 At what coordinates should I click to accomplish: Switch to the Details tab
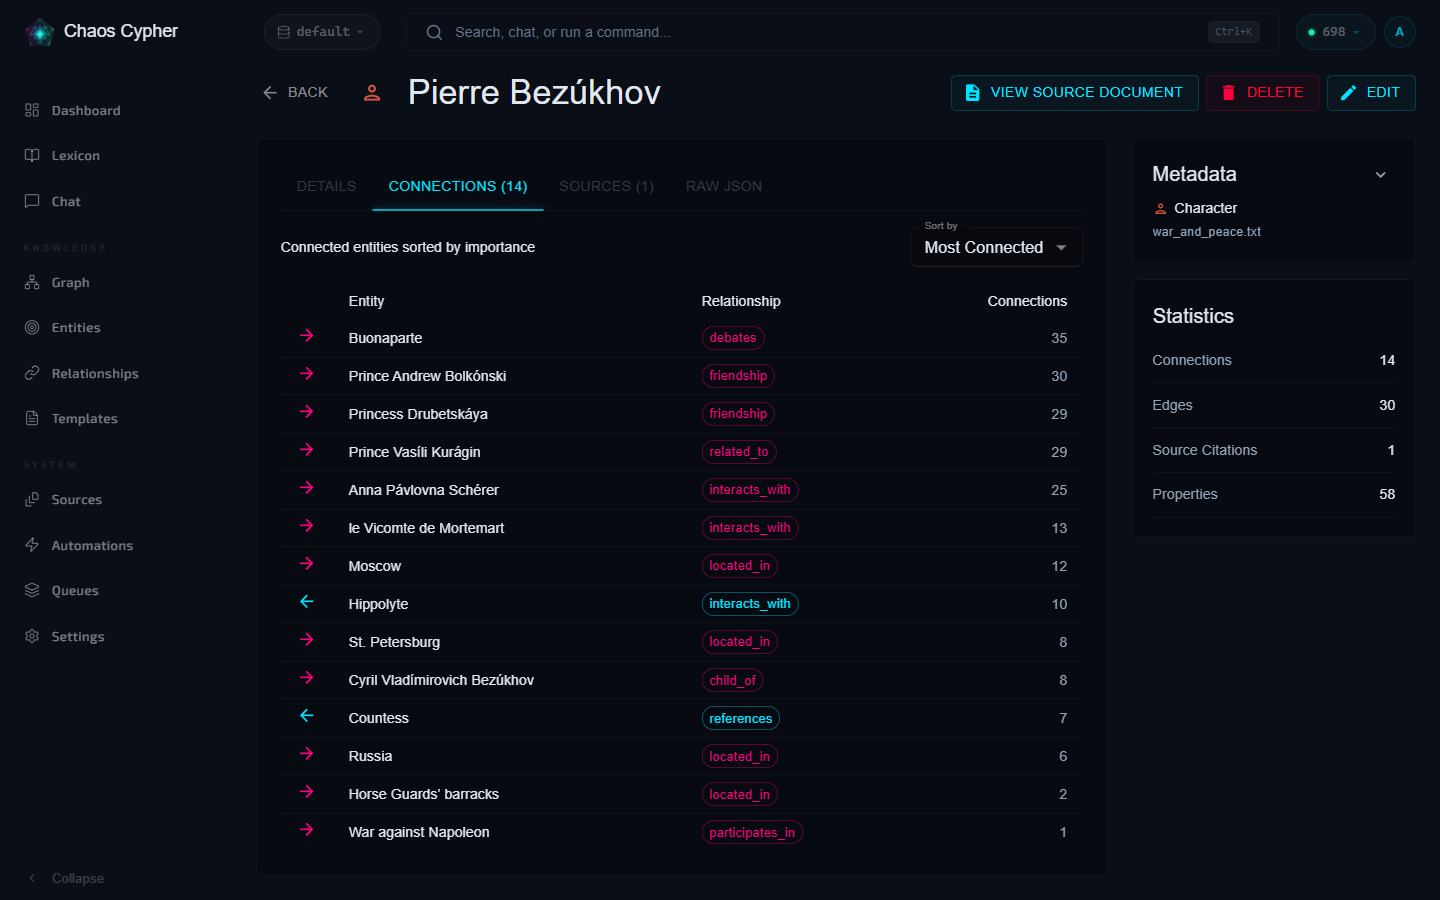click(326, 186)
